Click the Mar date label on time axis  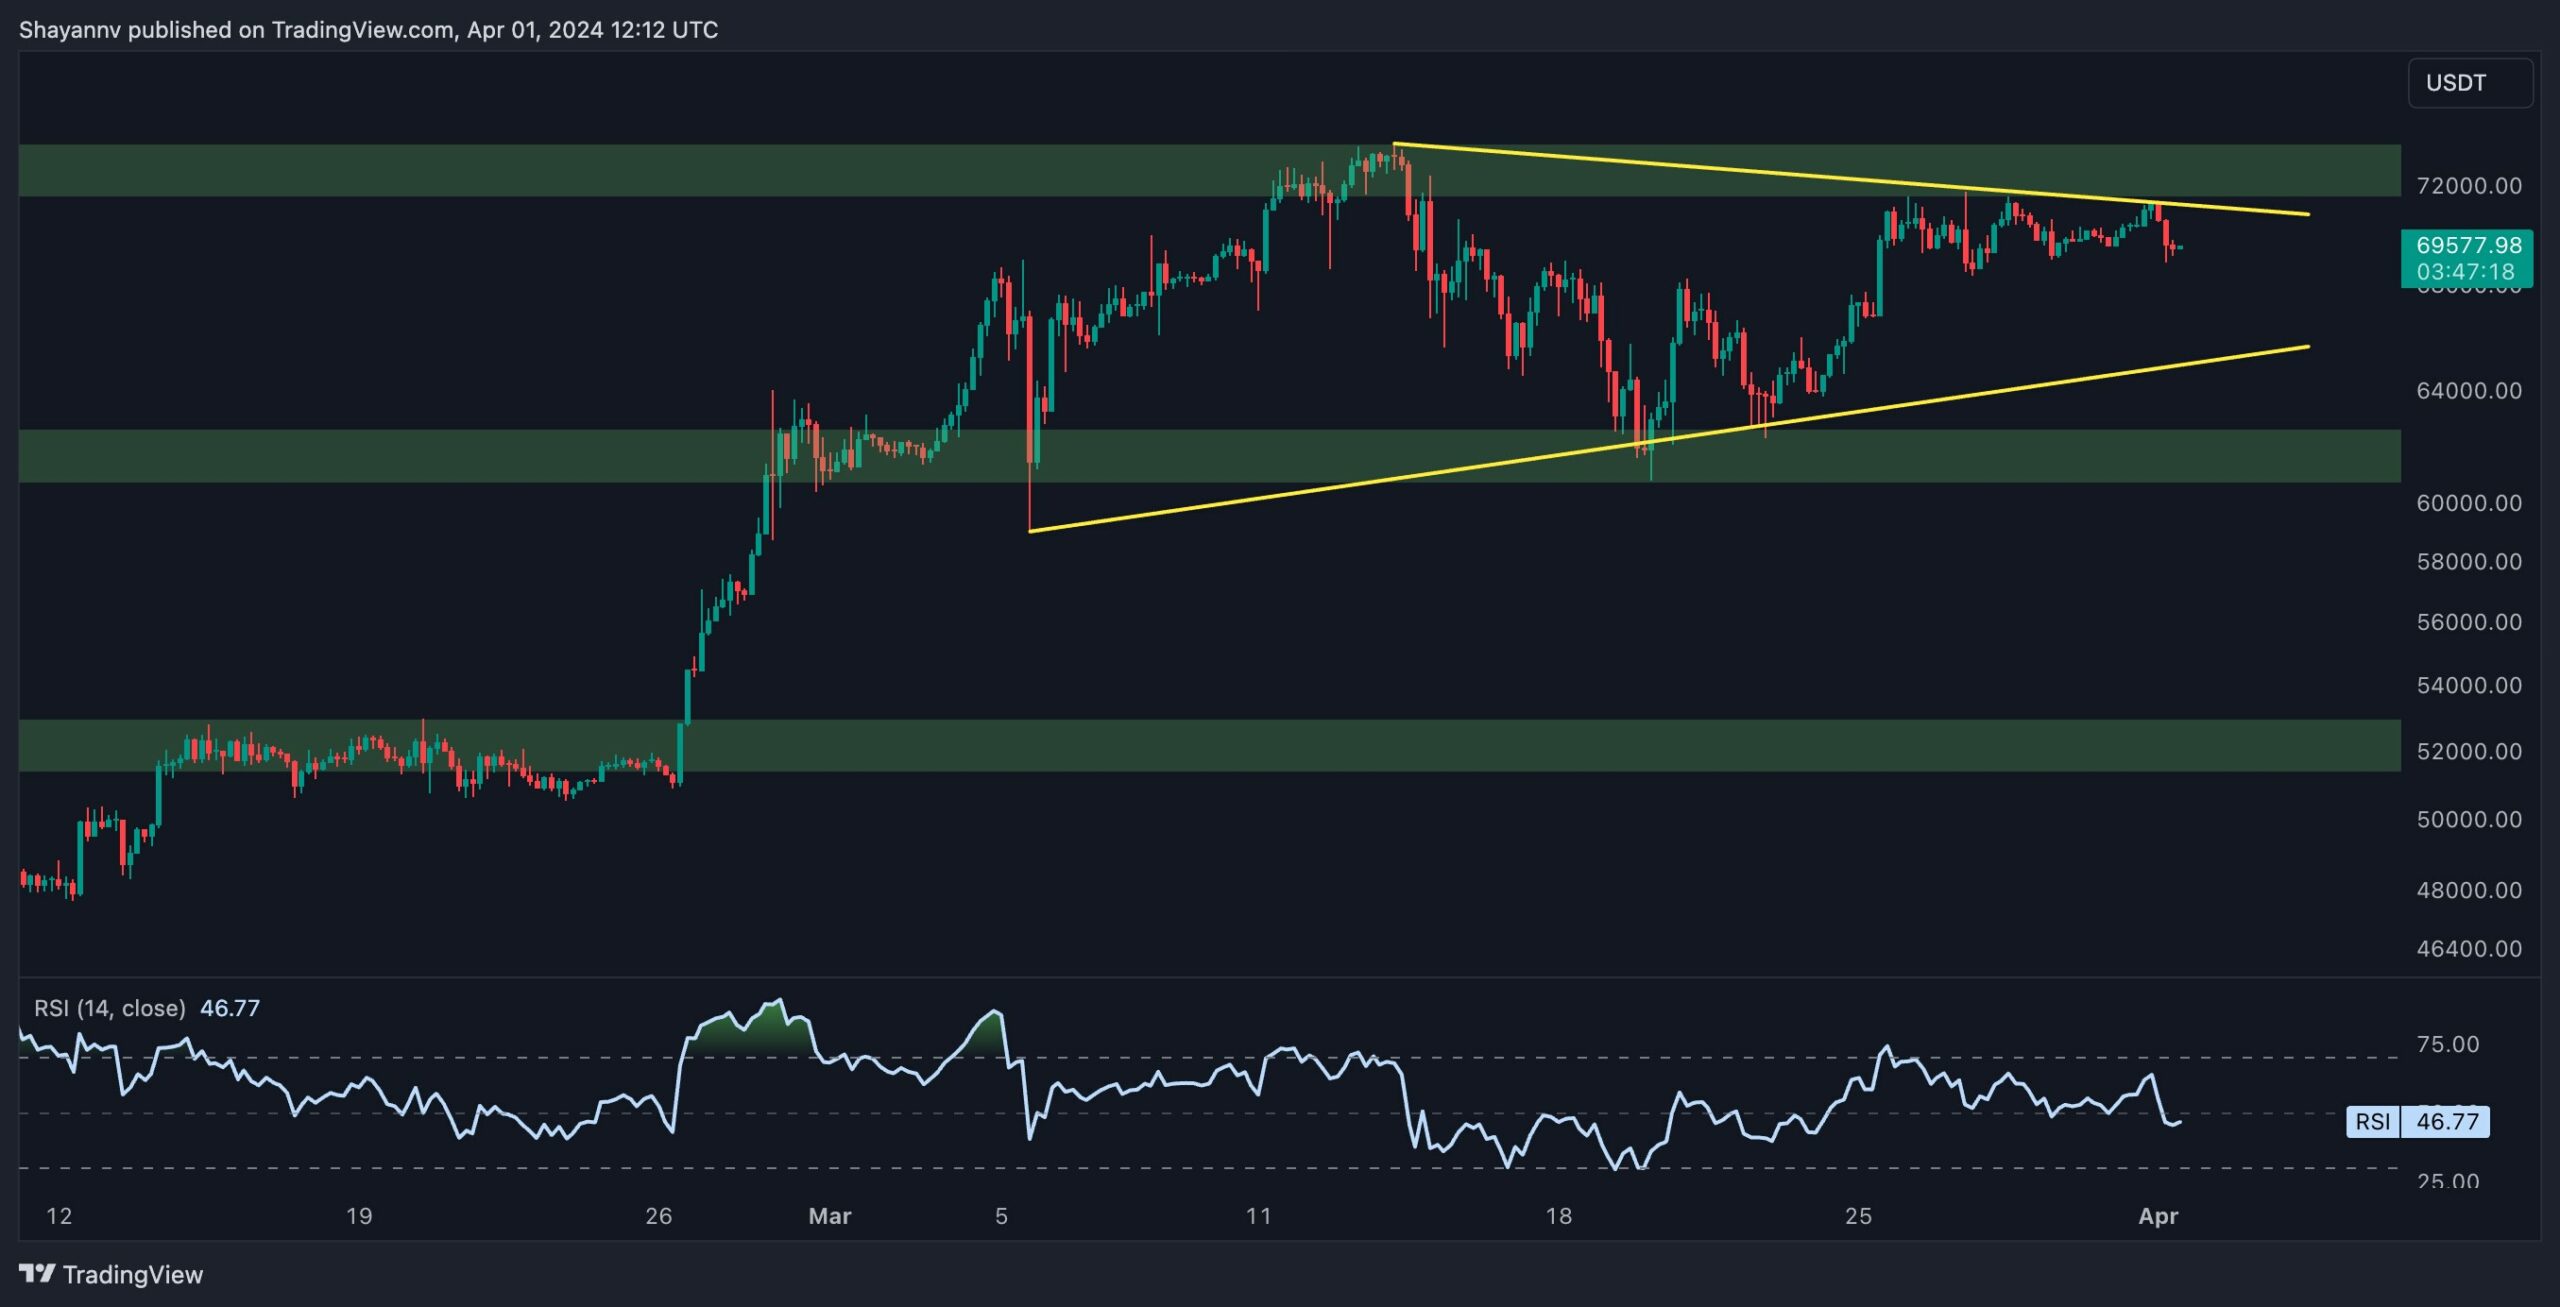click(829, 1216)
